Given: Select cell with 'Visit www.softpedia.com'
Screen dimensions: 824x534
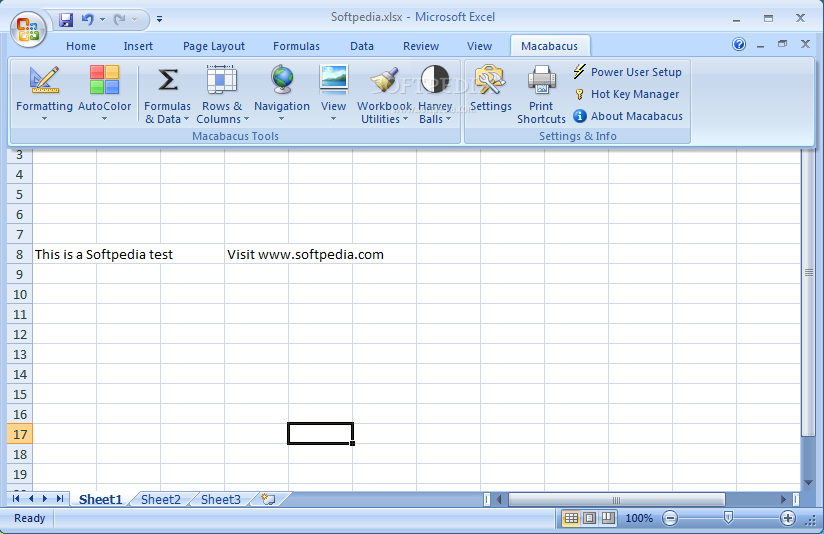Looking at the screenshot, I should (x=256, y=254).
